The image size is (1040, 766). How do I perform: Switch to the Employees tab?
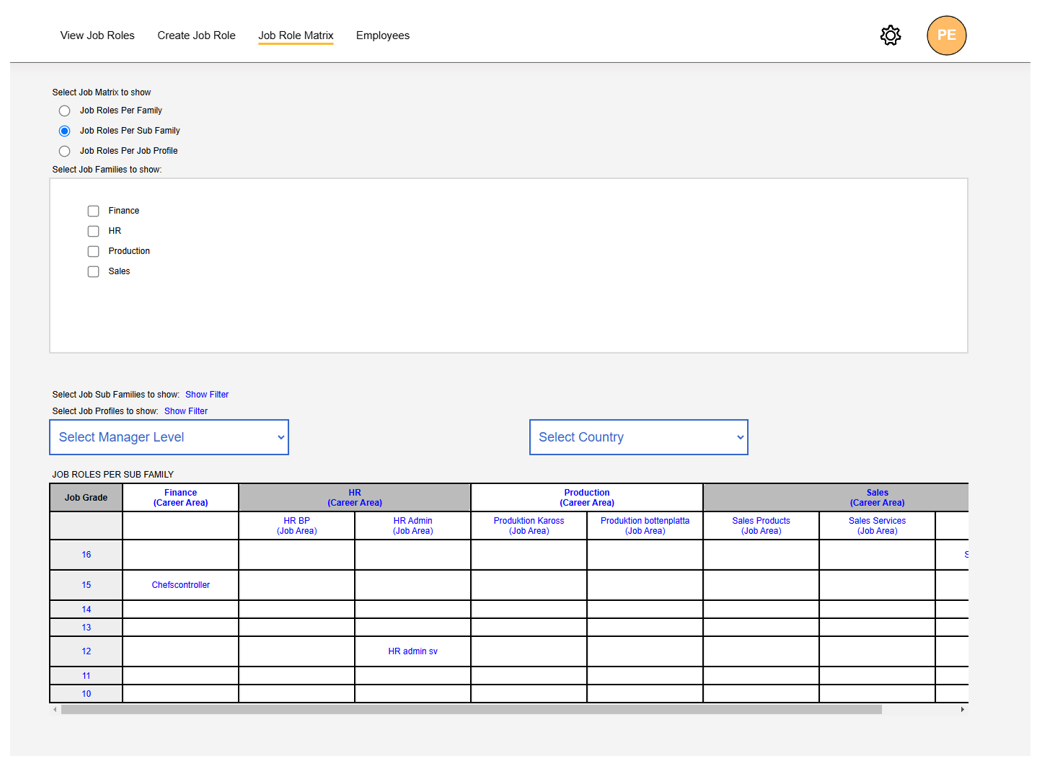382,36
